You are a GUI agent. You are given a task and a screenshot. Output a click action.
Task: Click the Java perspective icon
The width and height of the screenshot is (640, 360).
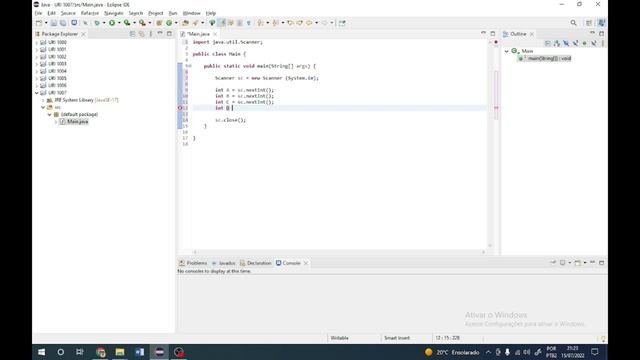point(602,23)
